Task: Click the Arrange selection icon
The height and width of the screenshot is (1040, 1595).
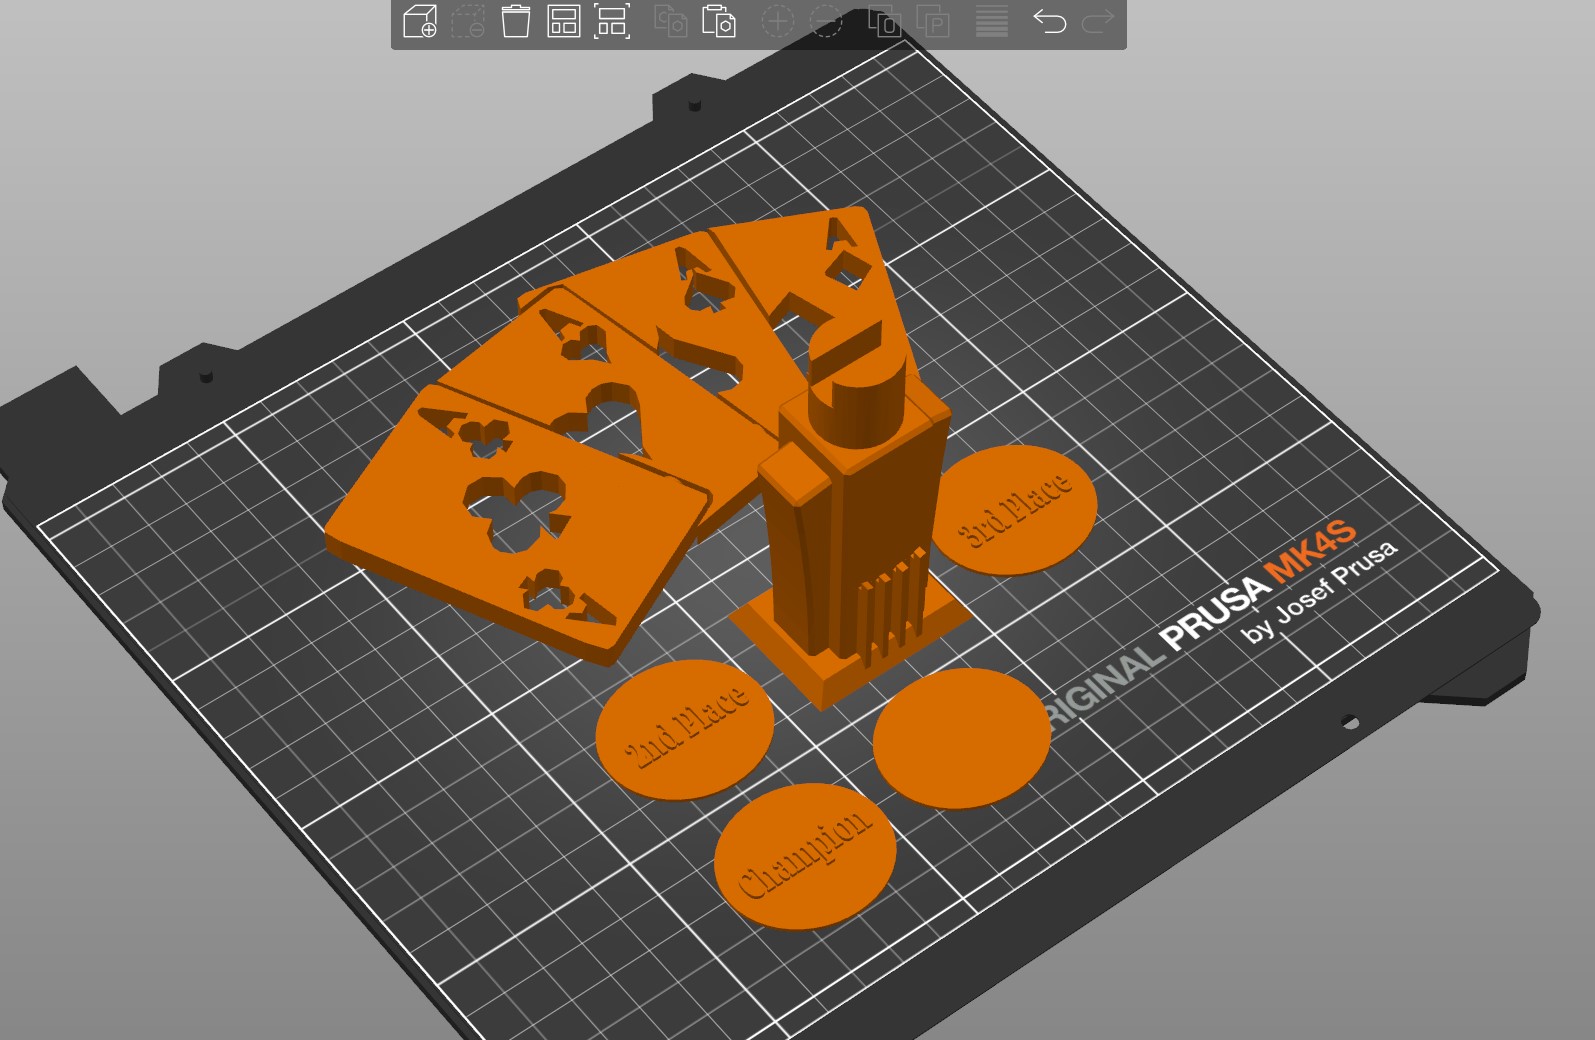Action: pyautogui.click(x=612, y=21)
